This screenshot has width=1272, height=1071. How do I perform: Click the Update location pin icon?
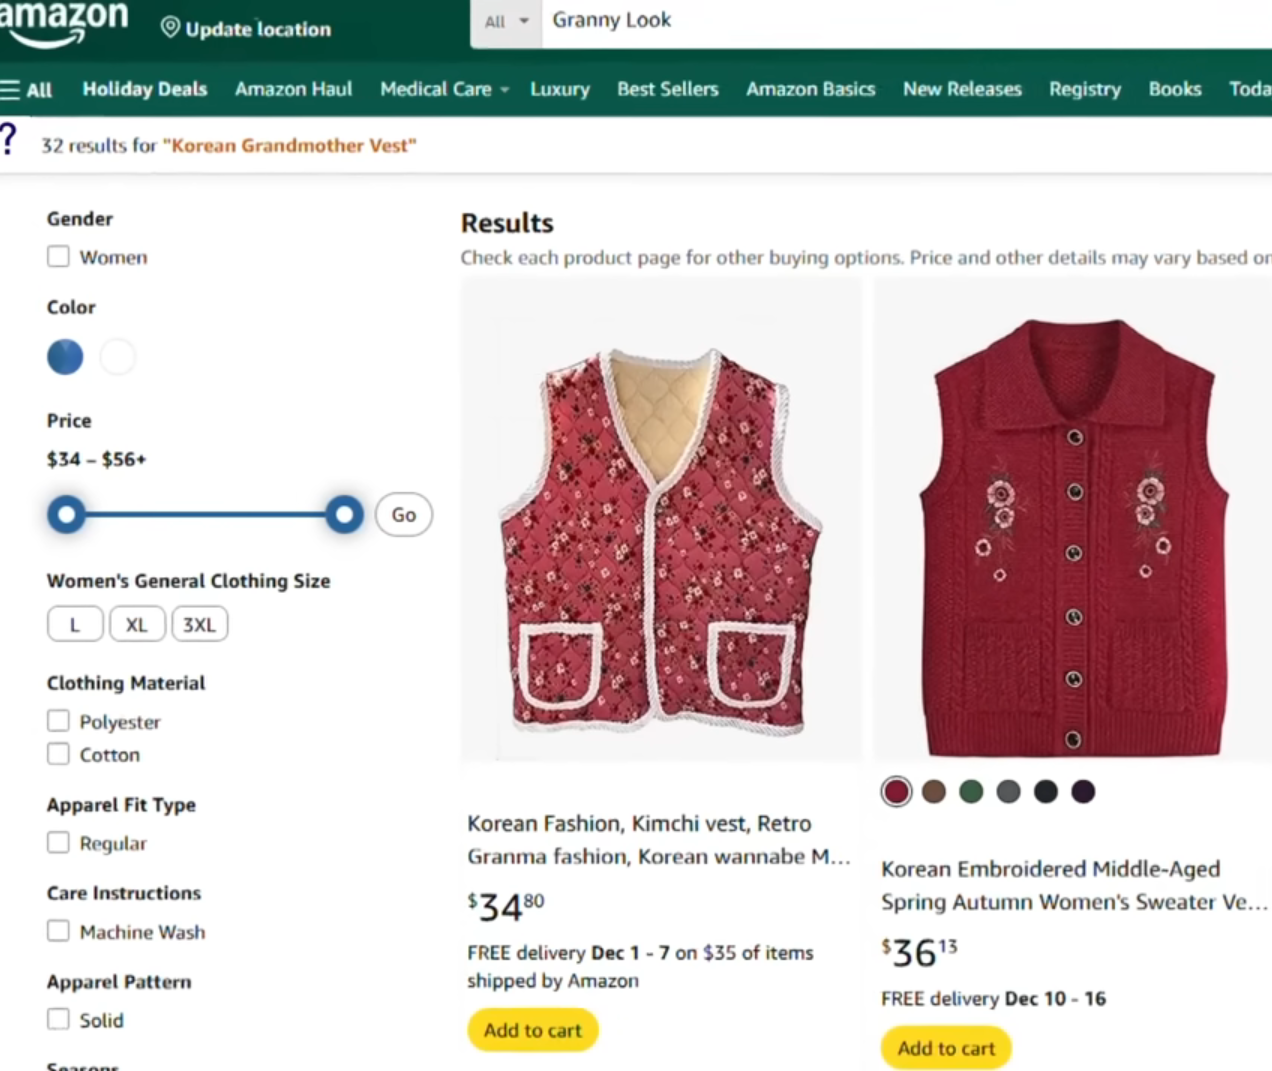pos(171,28)
